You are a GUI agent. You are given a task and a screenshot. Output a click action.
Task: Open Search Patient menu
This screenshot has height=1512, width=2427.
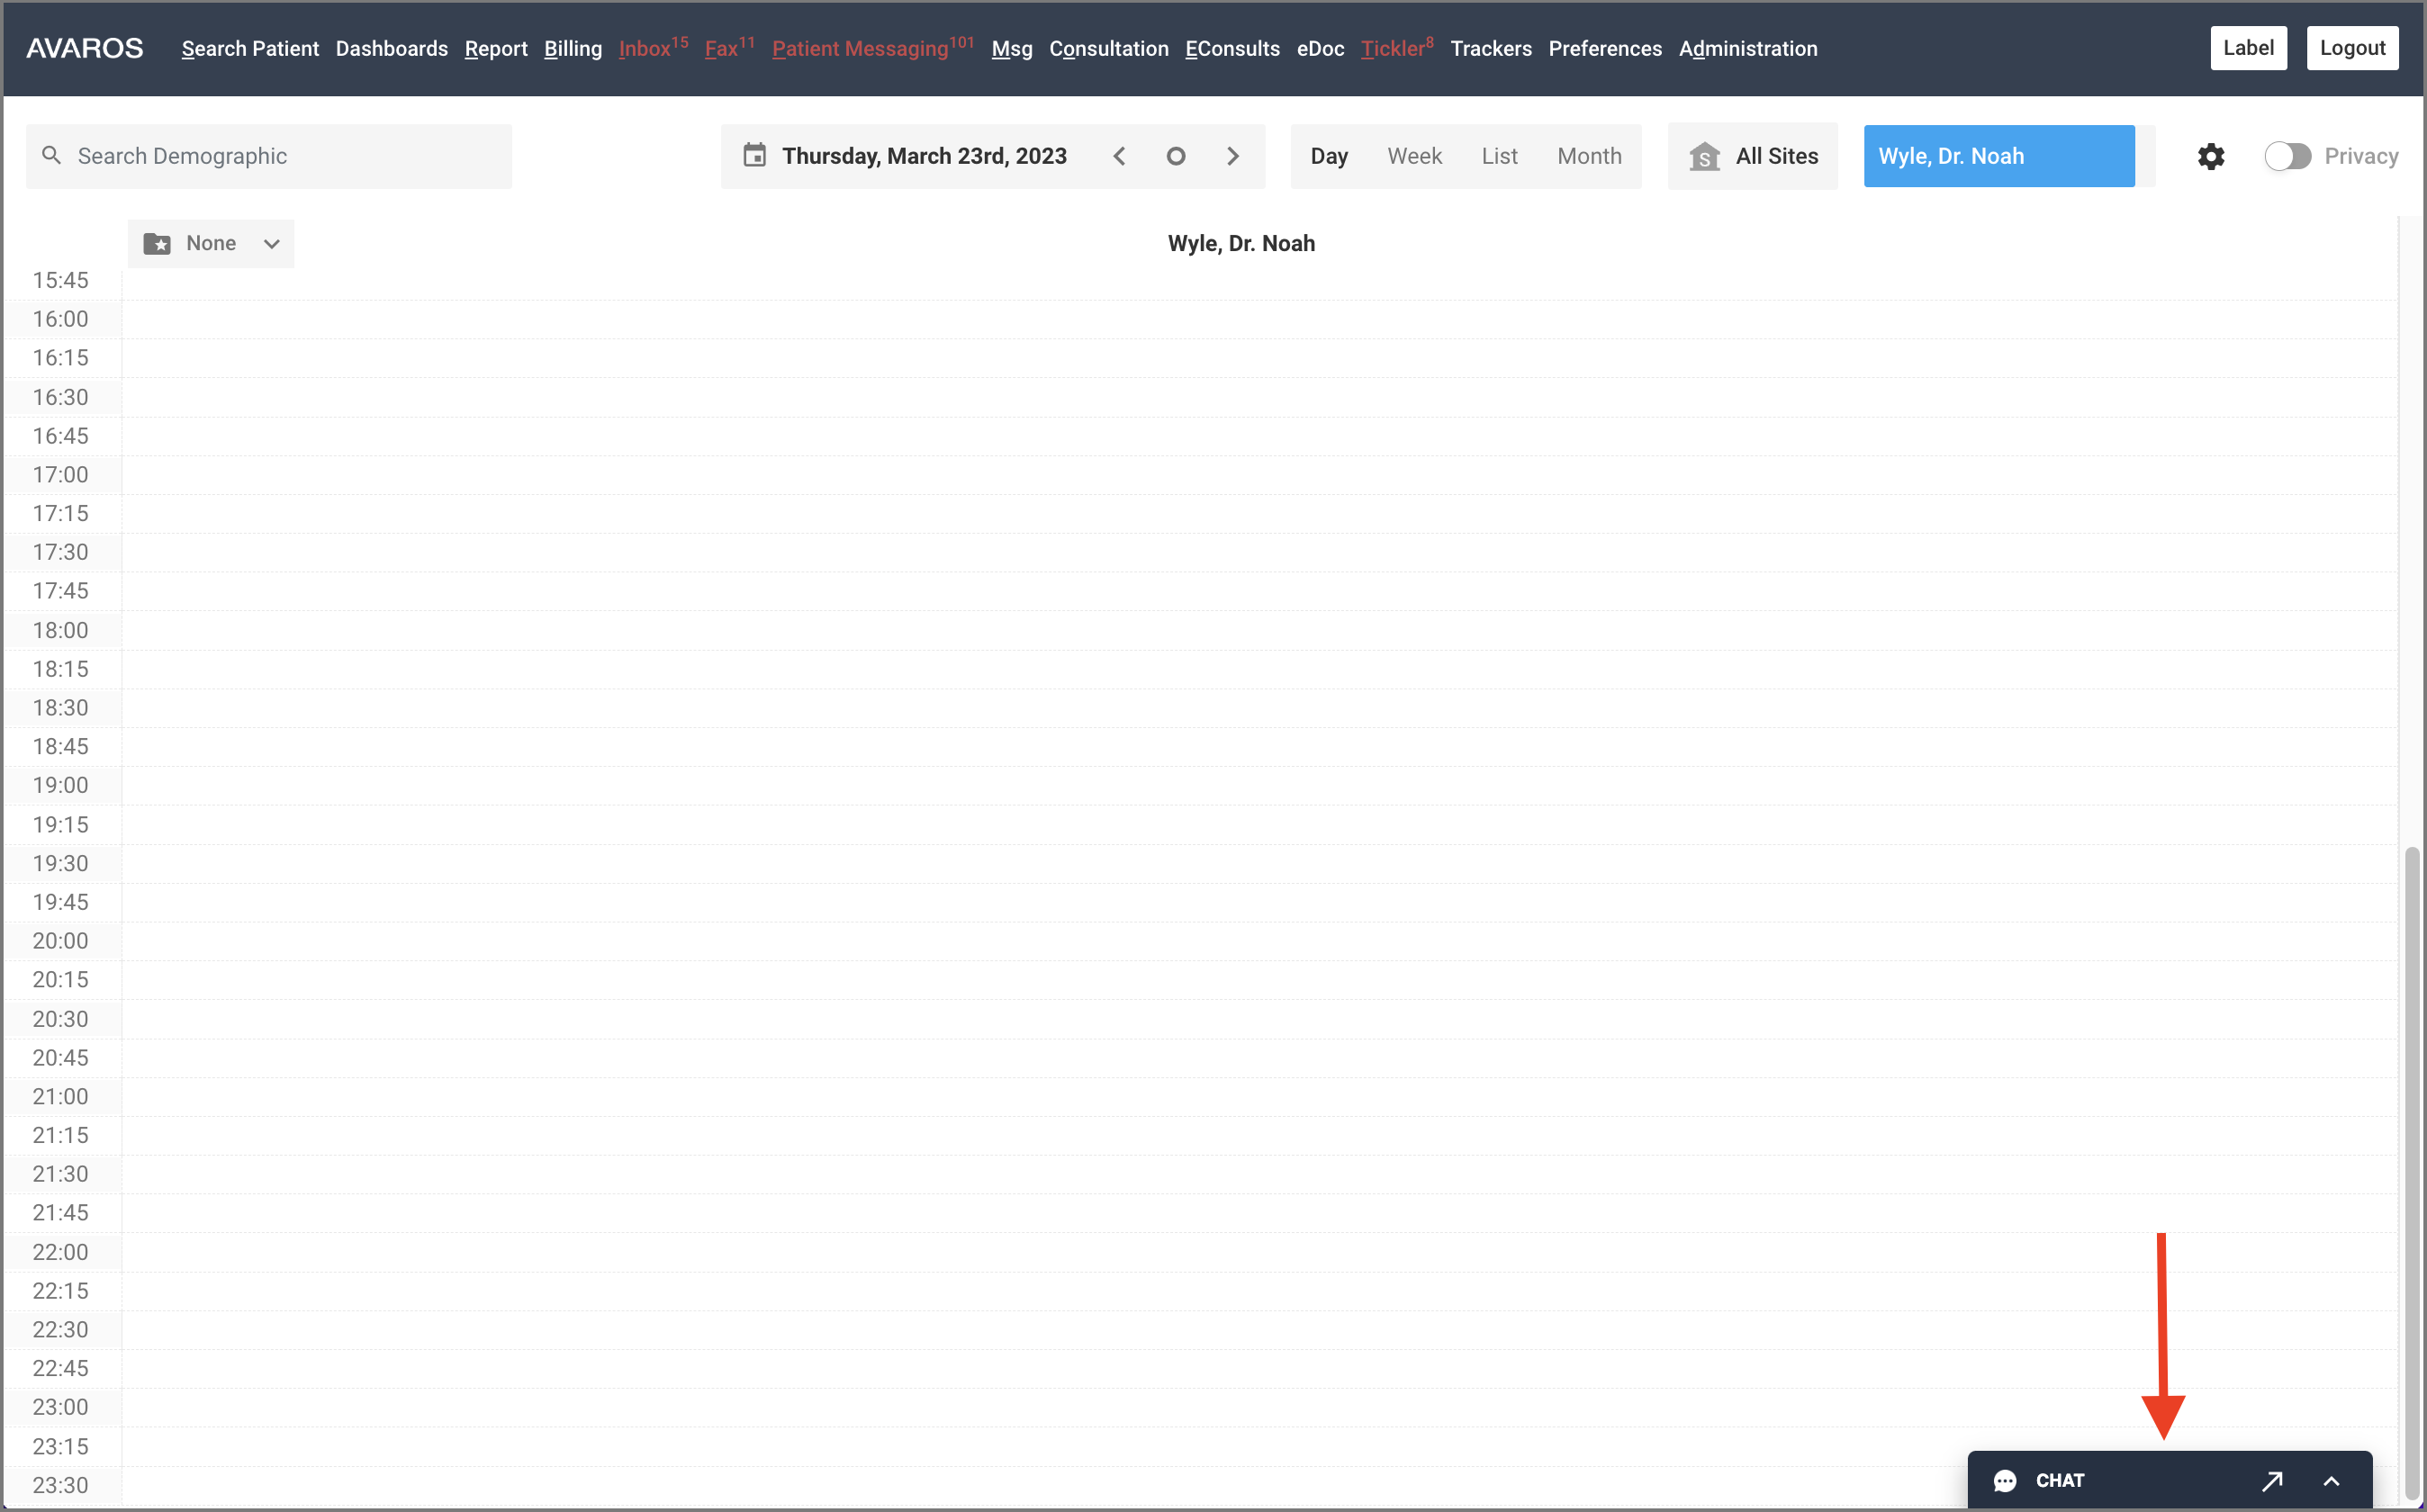click(250, 48)
